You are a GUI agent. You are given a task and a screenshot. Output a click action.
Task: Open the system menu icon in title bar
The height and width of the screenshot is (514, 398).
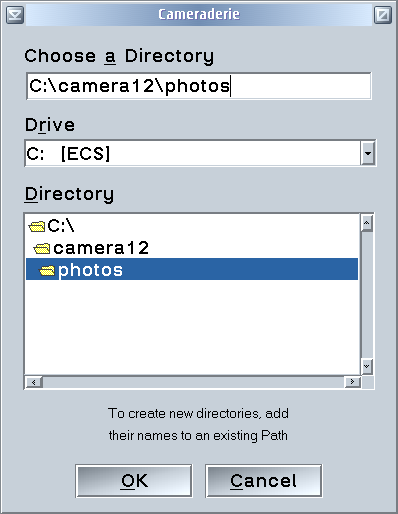(x=15, y=15)
